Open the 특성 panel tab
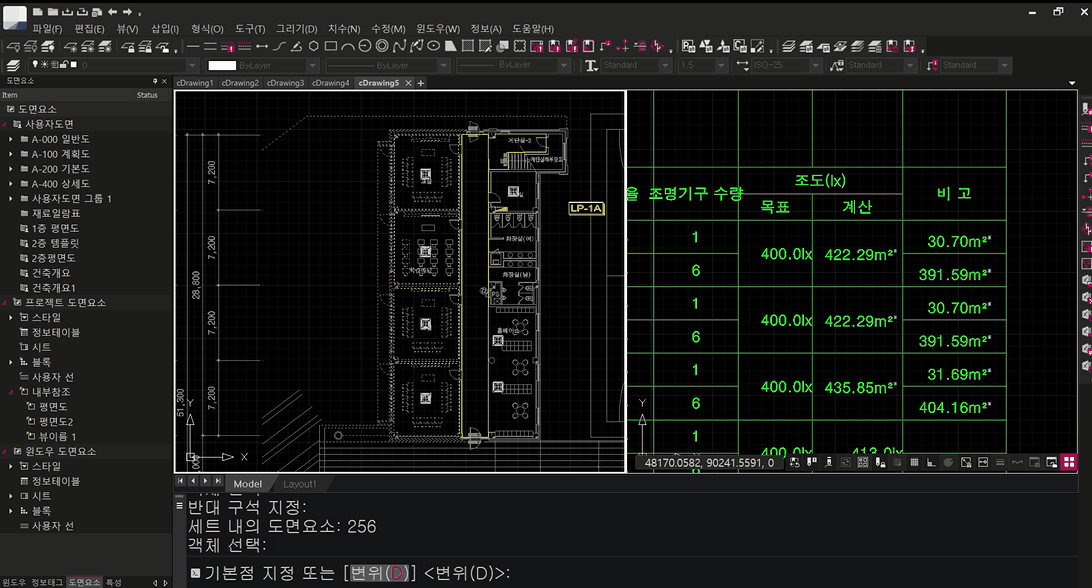This screenshot has height=588, width=1092. (114, 582)
